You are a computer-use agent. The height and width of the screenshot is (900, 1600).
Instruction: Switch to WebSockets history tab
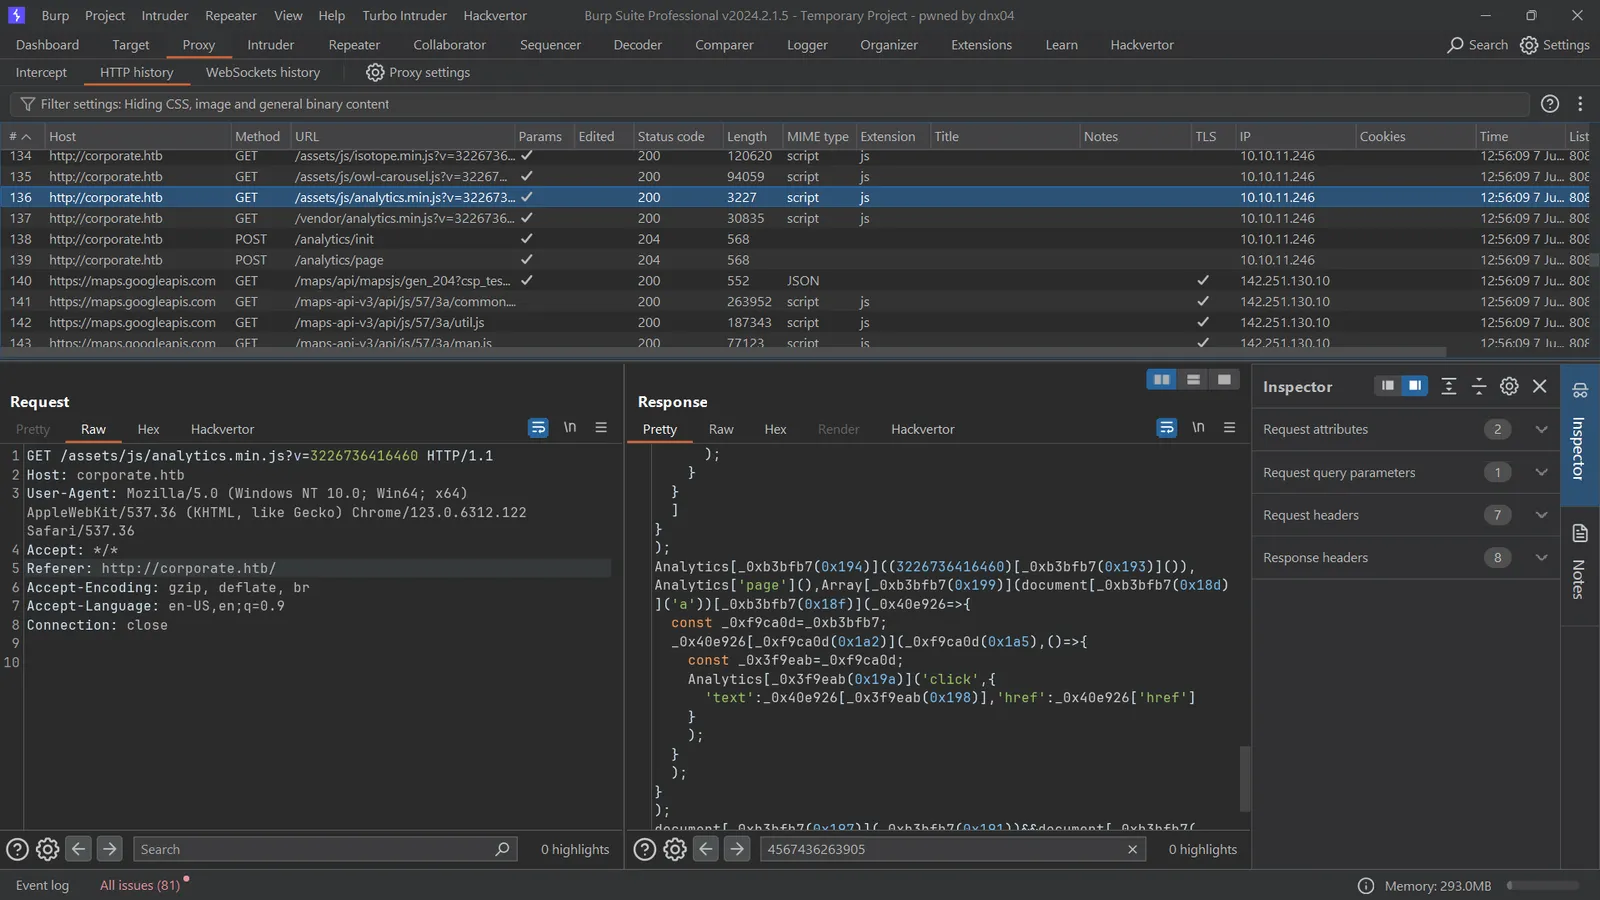263,72
